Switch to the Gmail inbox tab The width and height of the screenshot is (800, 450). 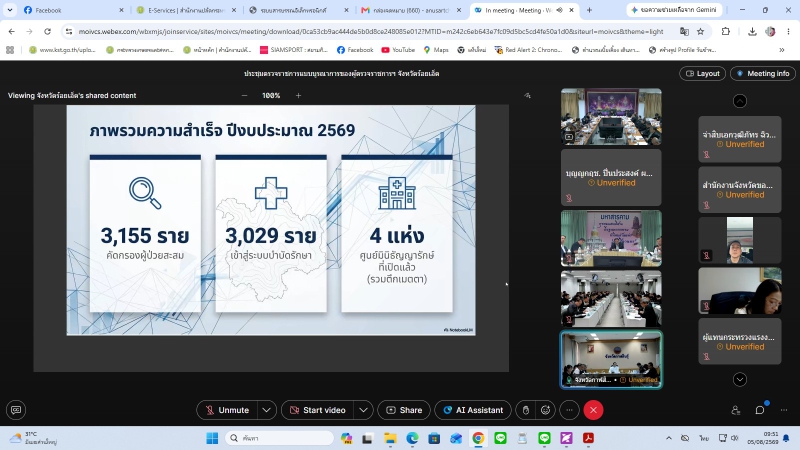pyautogui.click(x=411, y=10)
